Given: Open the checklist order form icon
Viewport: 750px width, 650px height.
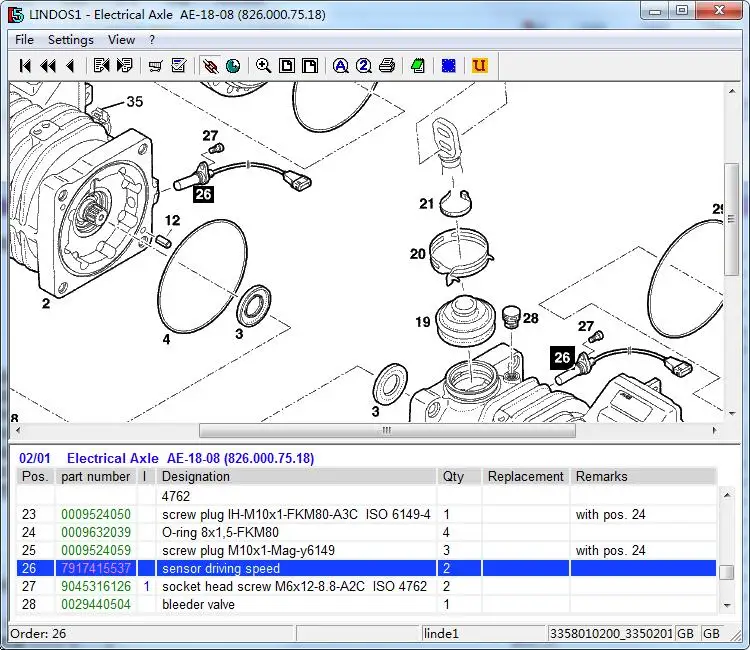Looking at the screenshot, I should (179, 66).
